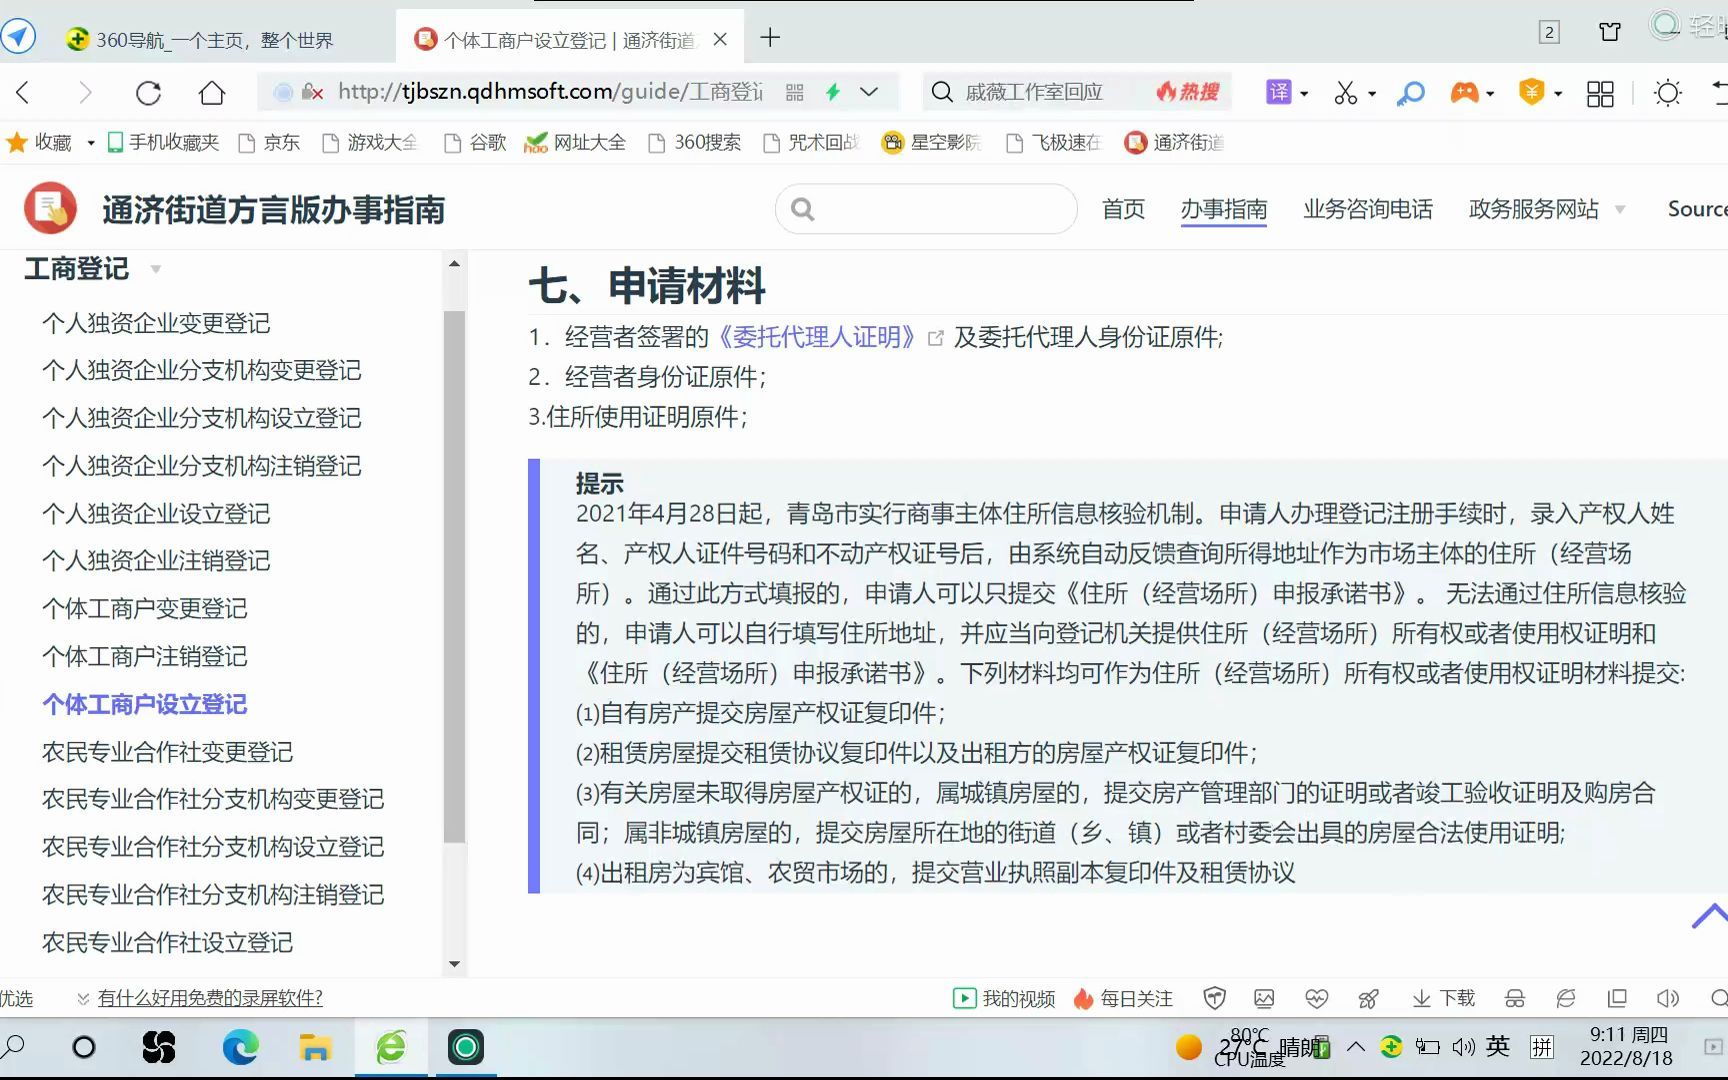
Task: Toggle the brightness/night mode sun icon
Action: (x=1667, y=92)
